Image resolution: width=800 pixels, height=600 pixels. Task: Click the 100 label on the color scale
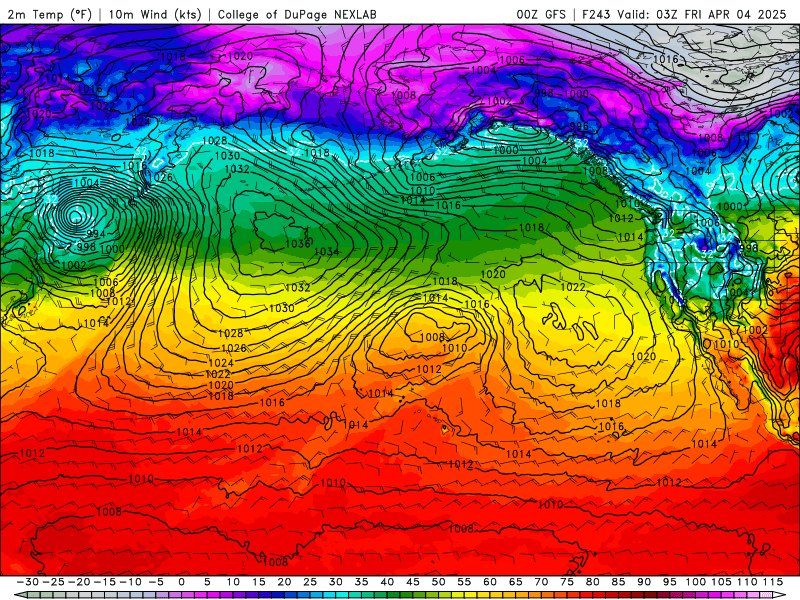tap(695, 582)
